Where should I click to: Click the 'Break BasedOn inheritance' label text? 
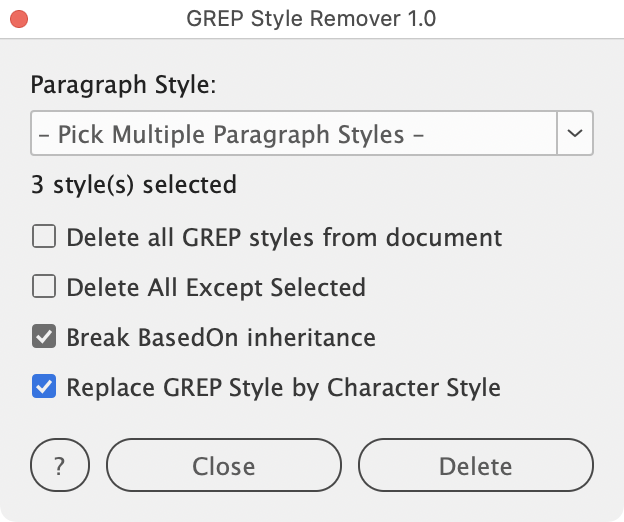point(221,338)
